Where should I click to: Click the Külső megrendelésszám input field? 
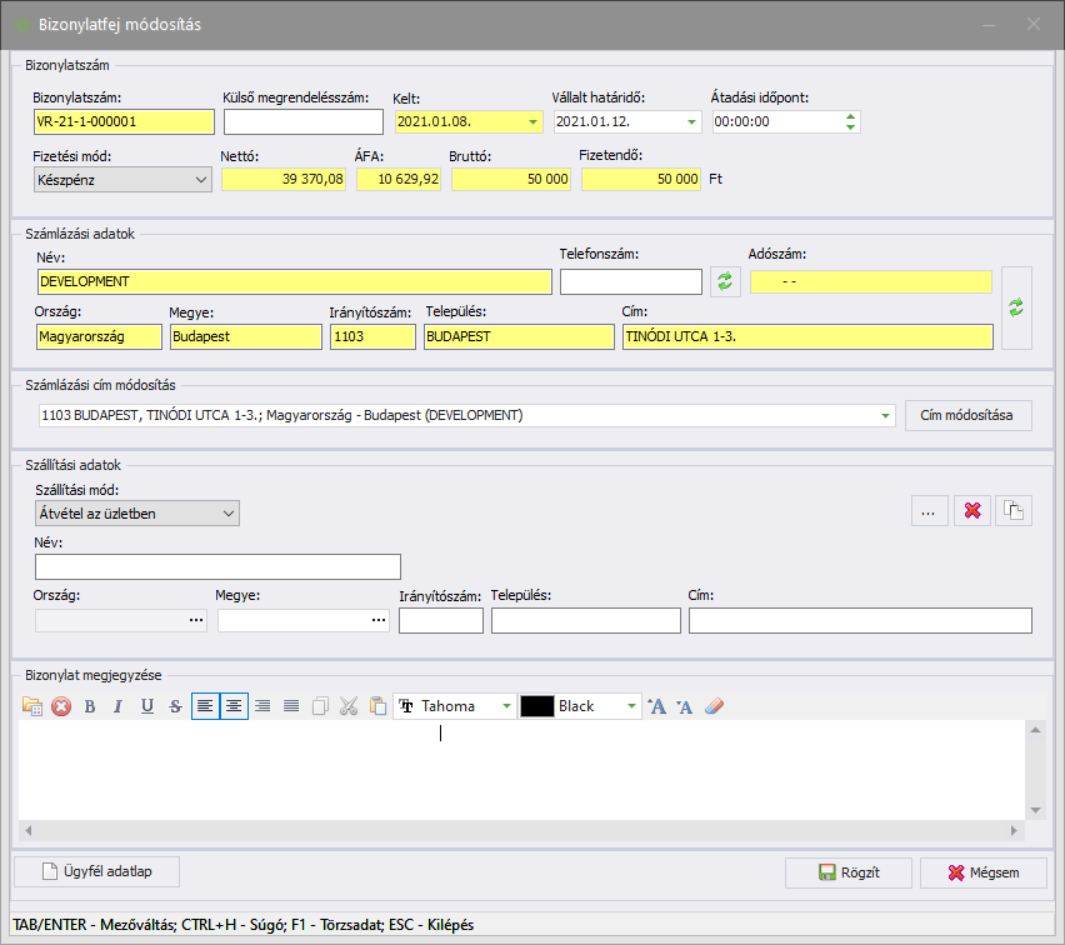303,122
